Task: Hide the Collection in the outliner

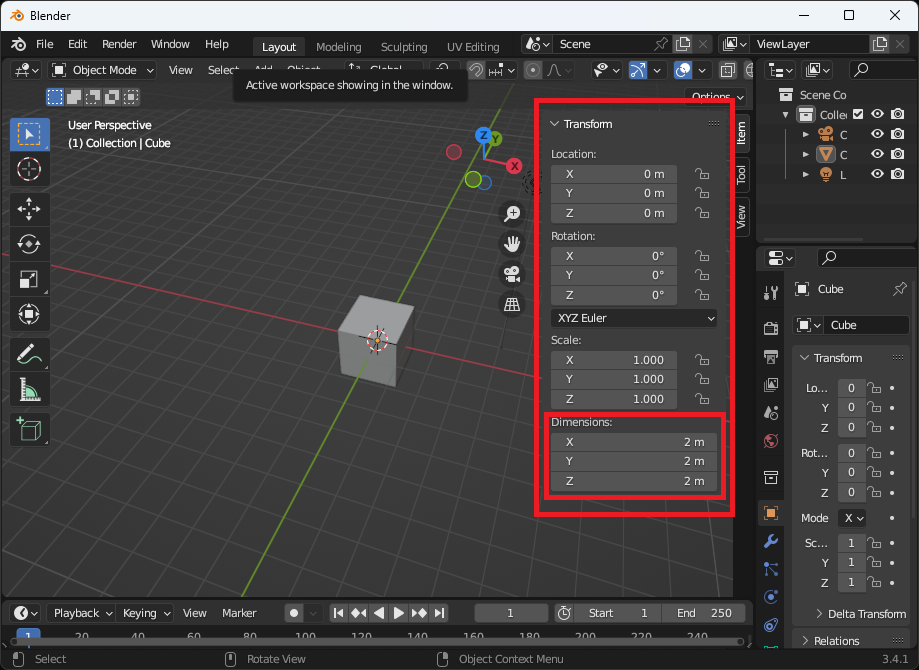Action: click(x=877, y=114)
